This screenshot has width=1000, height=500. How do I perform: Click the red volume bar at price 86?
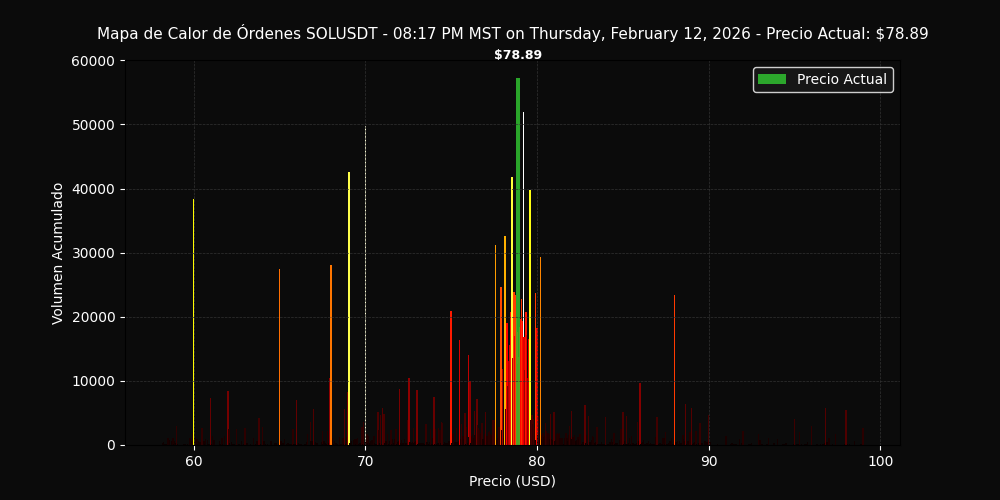click(x=640, y=414)
